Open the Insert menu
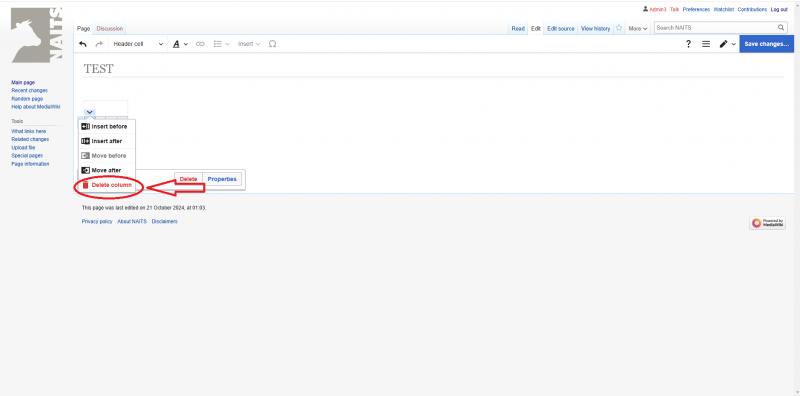The image size is (800, 396). click(x=249, y=44)
